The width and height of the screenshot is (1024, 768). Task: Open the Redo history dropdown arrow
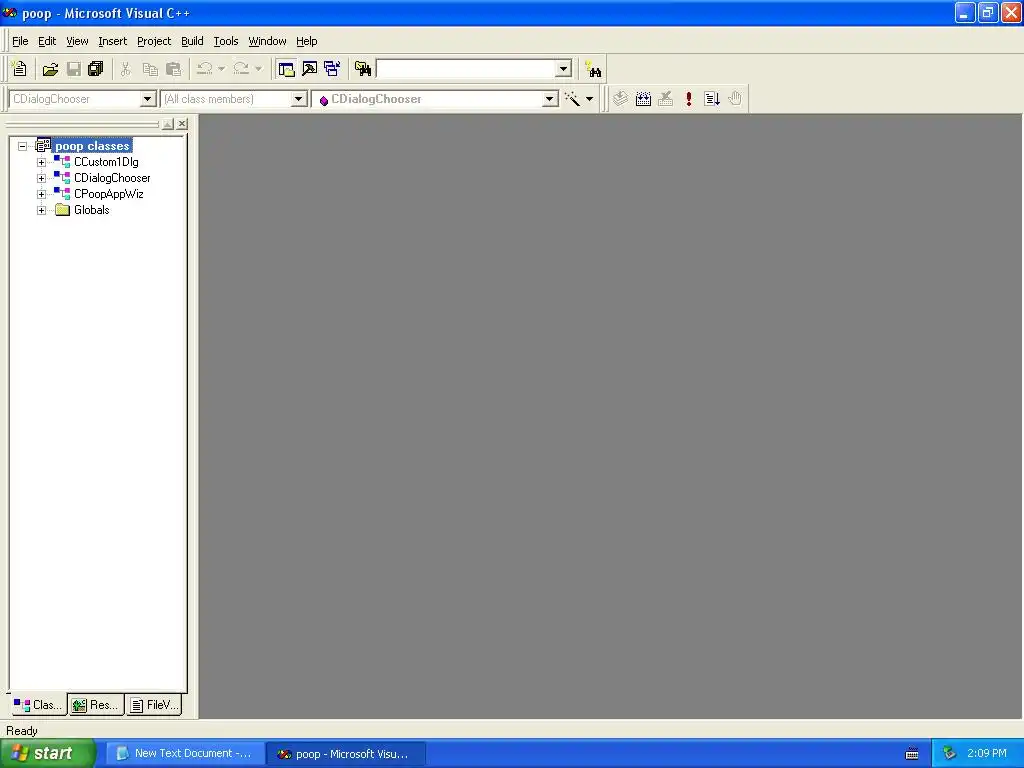[259, 69]
